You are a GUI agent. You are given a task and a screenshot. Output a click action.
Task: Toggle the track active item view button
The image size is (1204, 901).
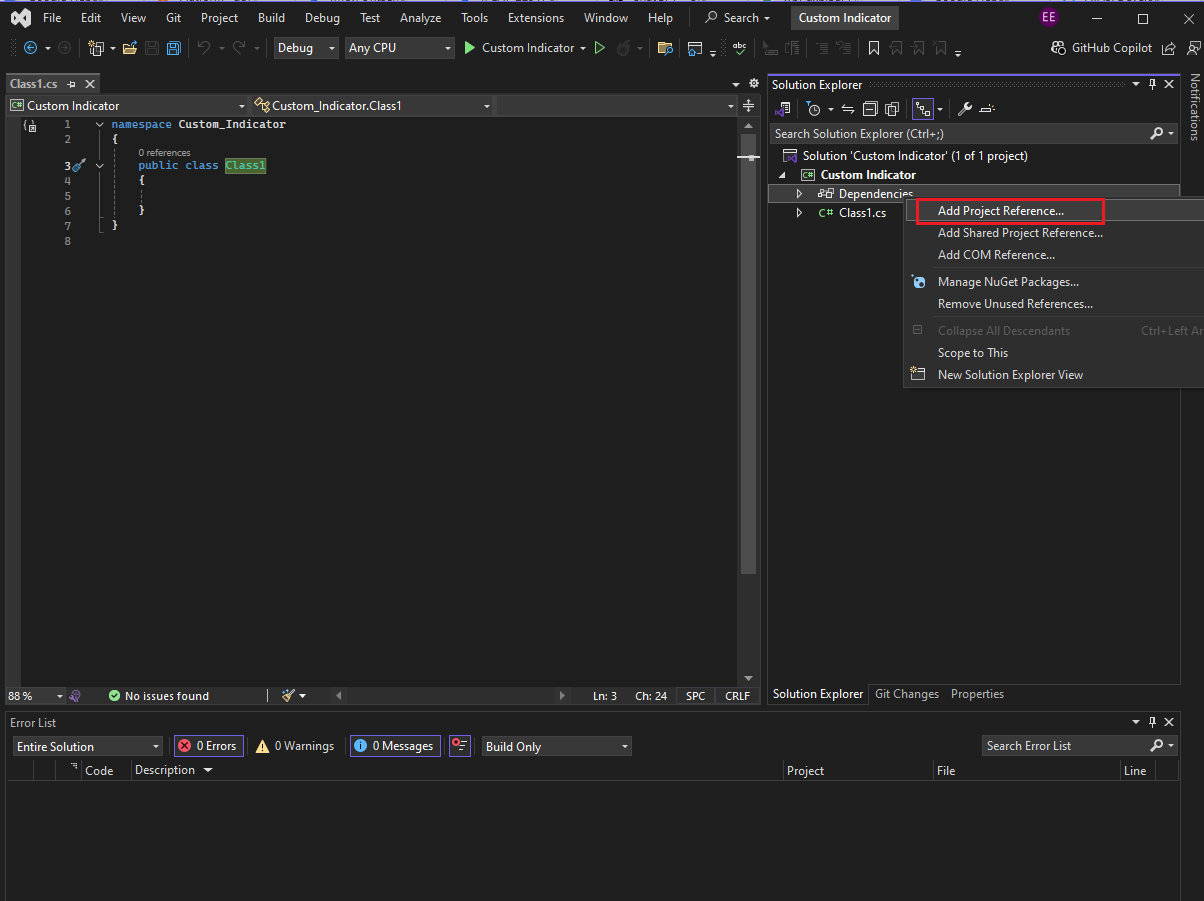[x=922, y=109]
